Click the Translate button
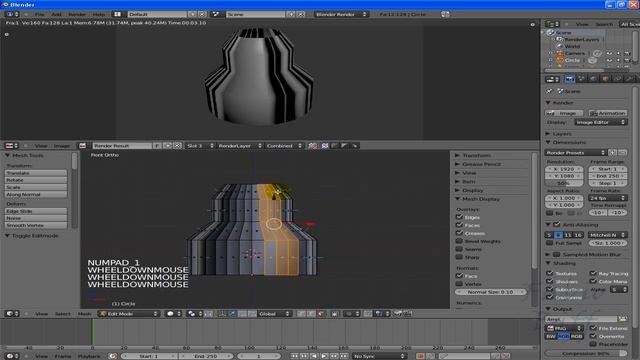 [x=36, y=173]
